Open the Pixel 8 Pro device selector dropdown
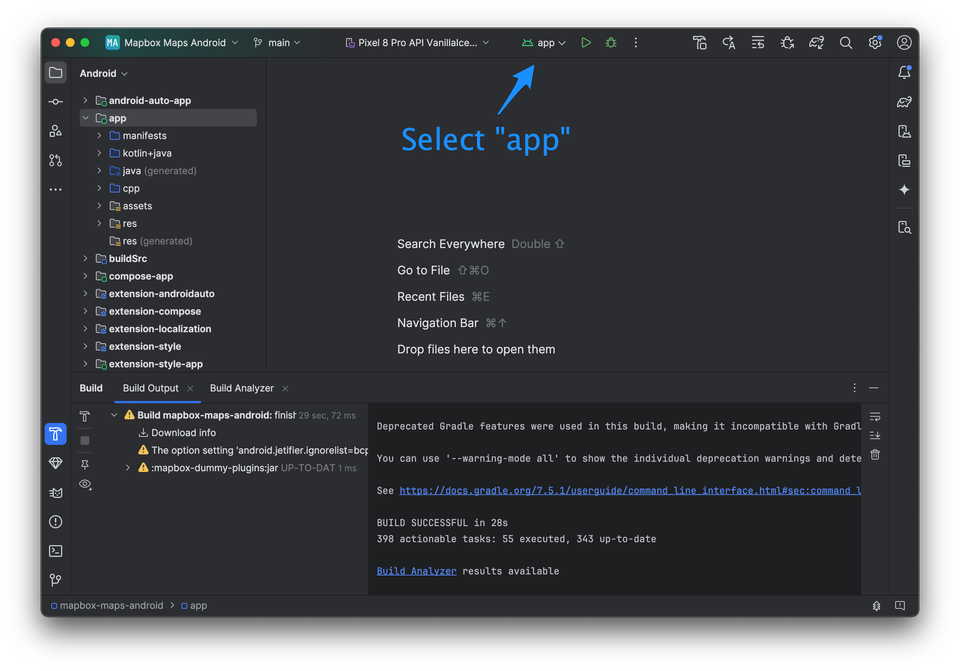 pos(417,43)
